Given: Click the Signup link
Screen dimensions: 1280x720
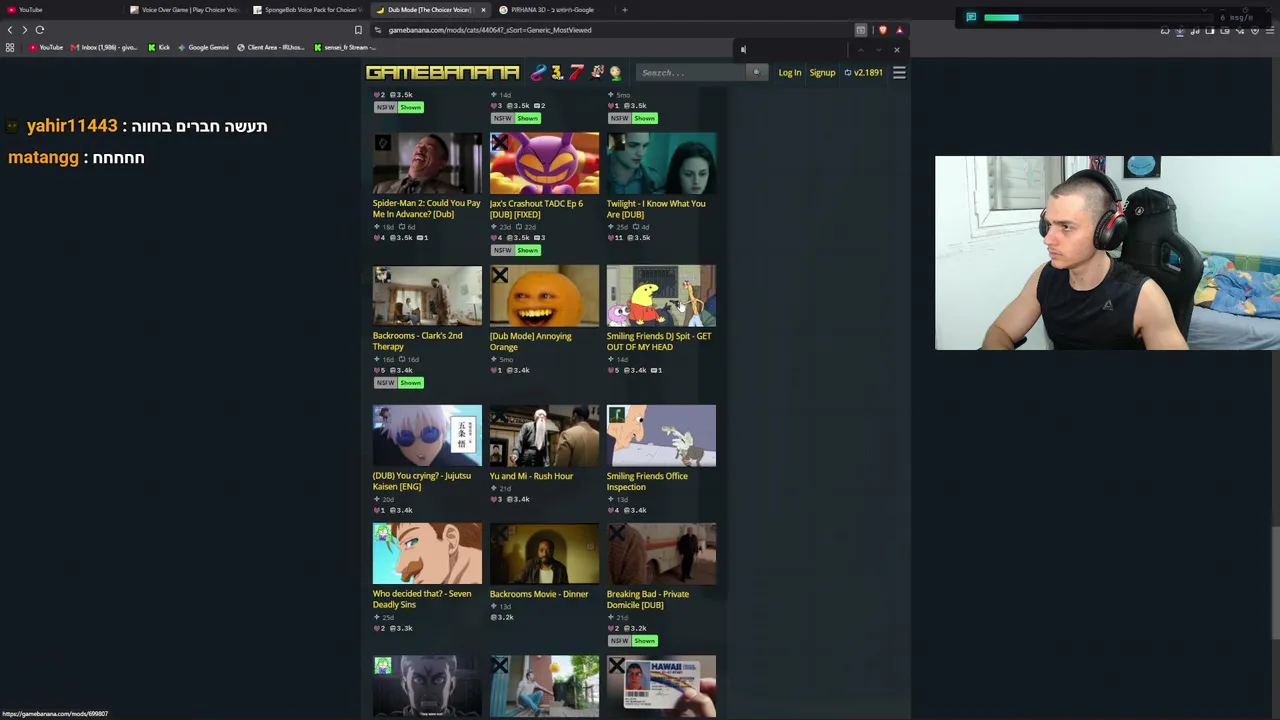Looking at the screenshot, I should pyautogui.click(x=822, y=72).
